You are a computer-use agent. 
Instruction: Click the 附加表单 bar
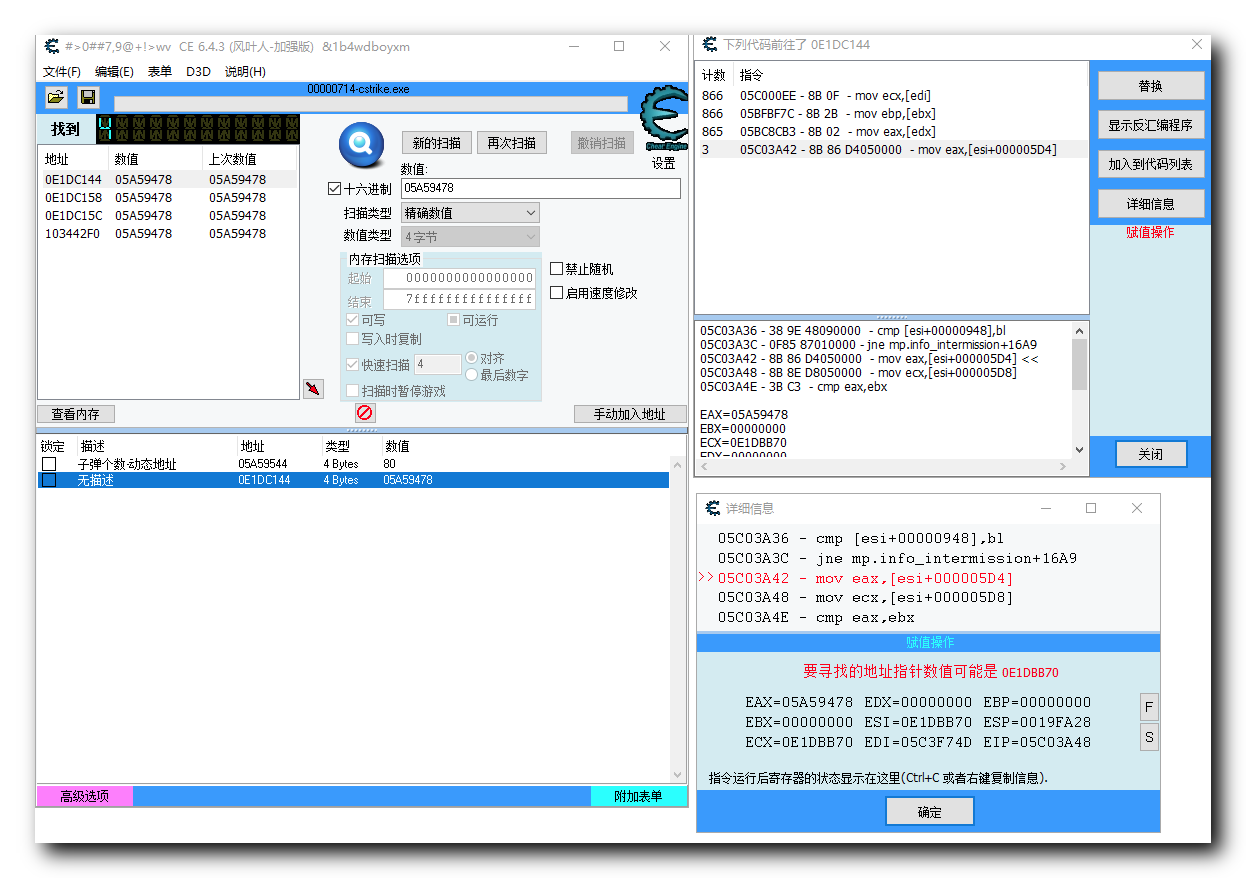638,796
